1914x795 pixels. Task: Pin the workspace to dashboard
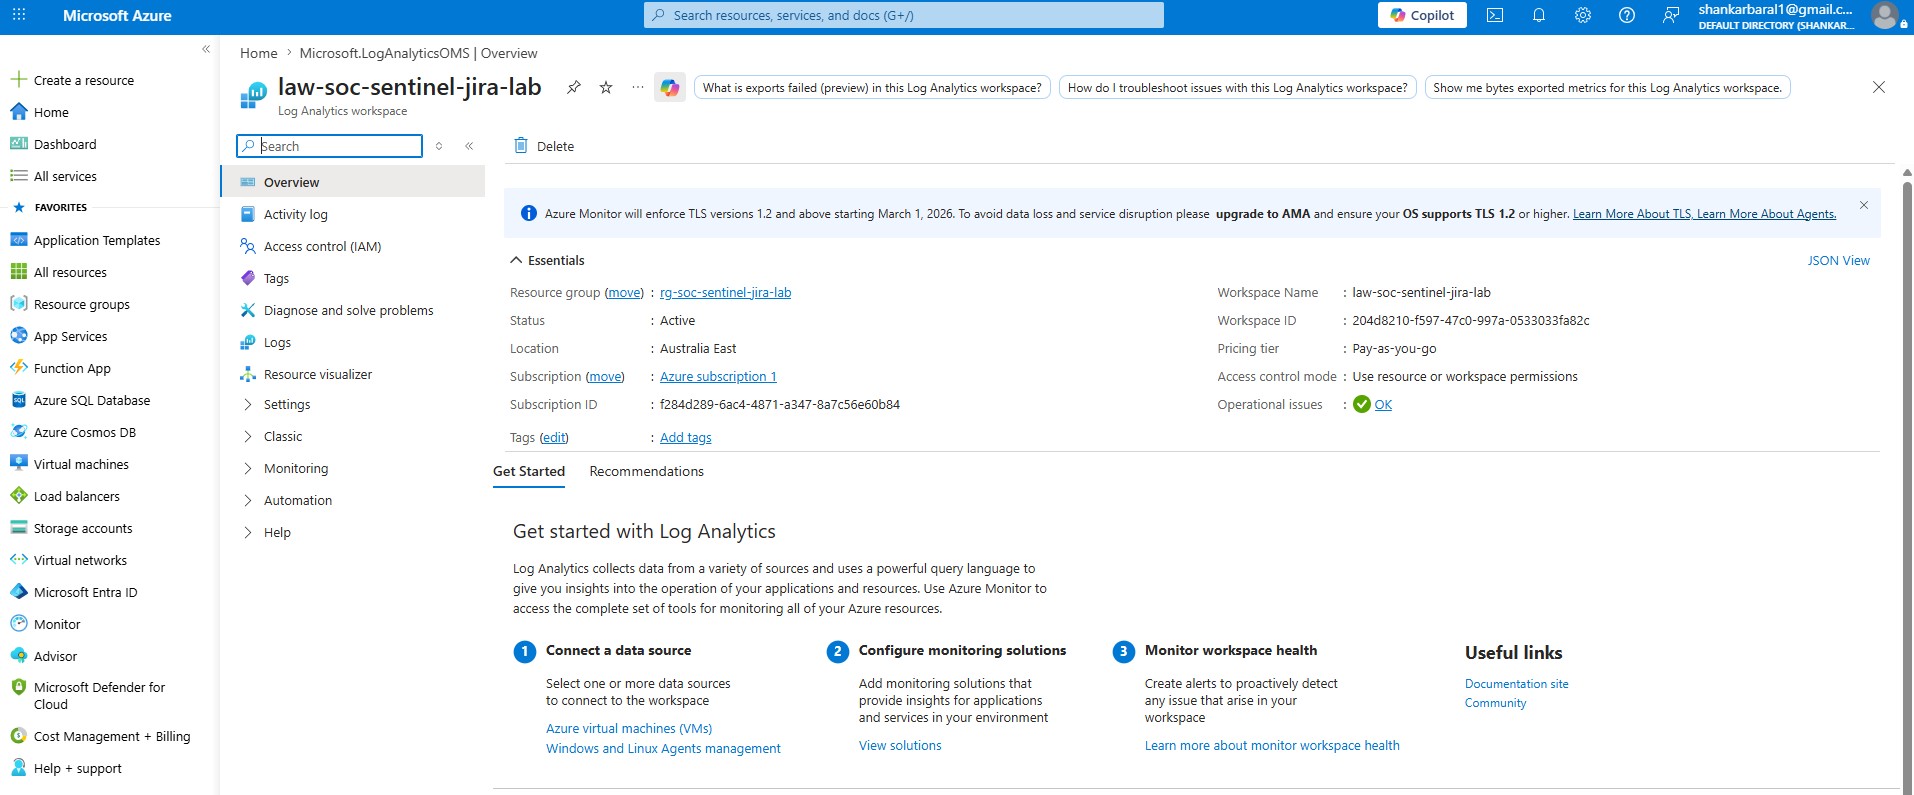click(574, 87)
